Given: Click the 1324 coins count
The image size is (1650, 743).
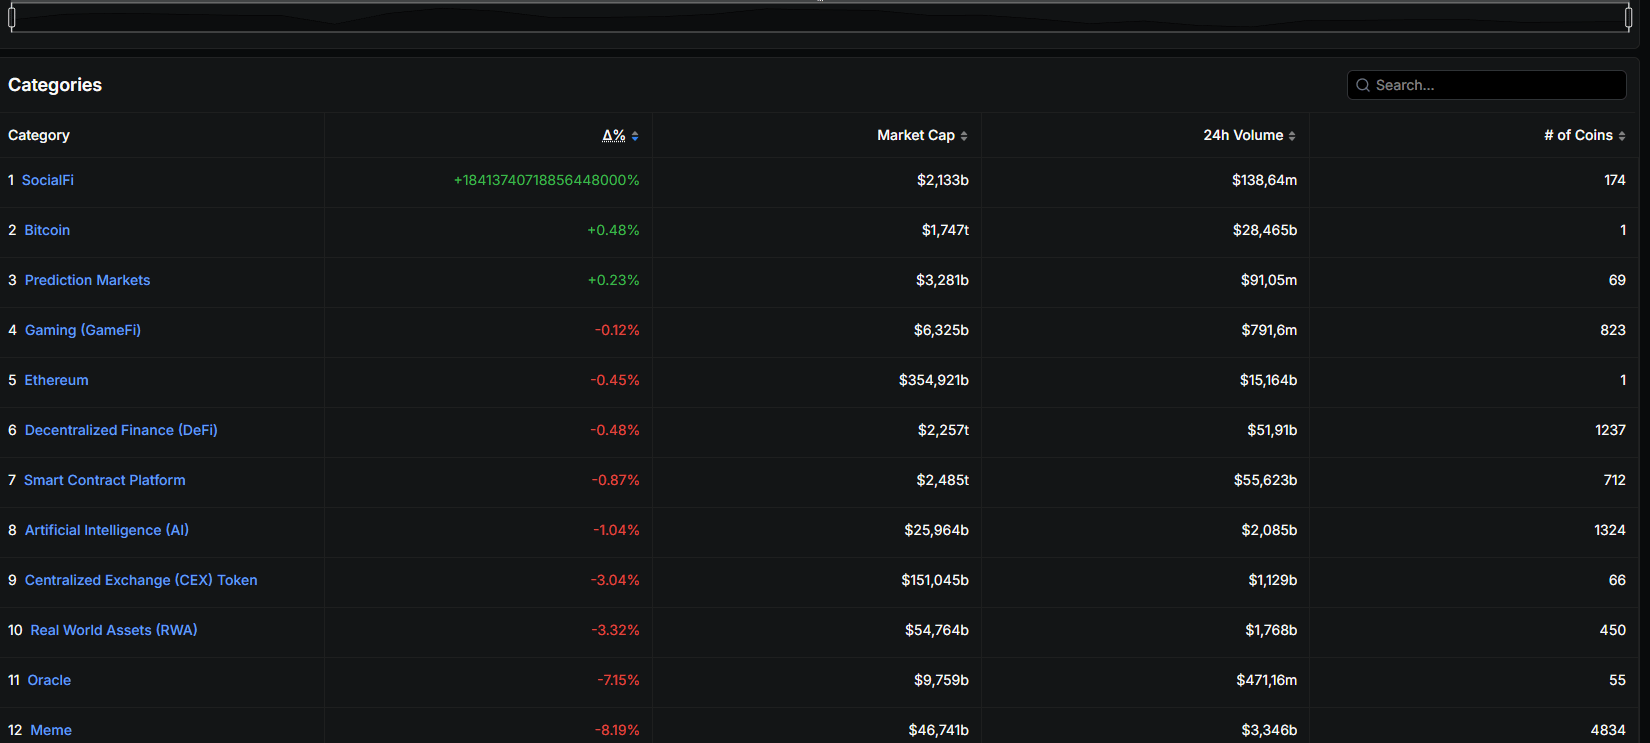Looking at the screenshot, I should click(1610, 530).
